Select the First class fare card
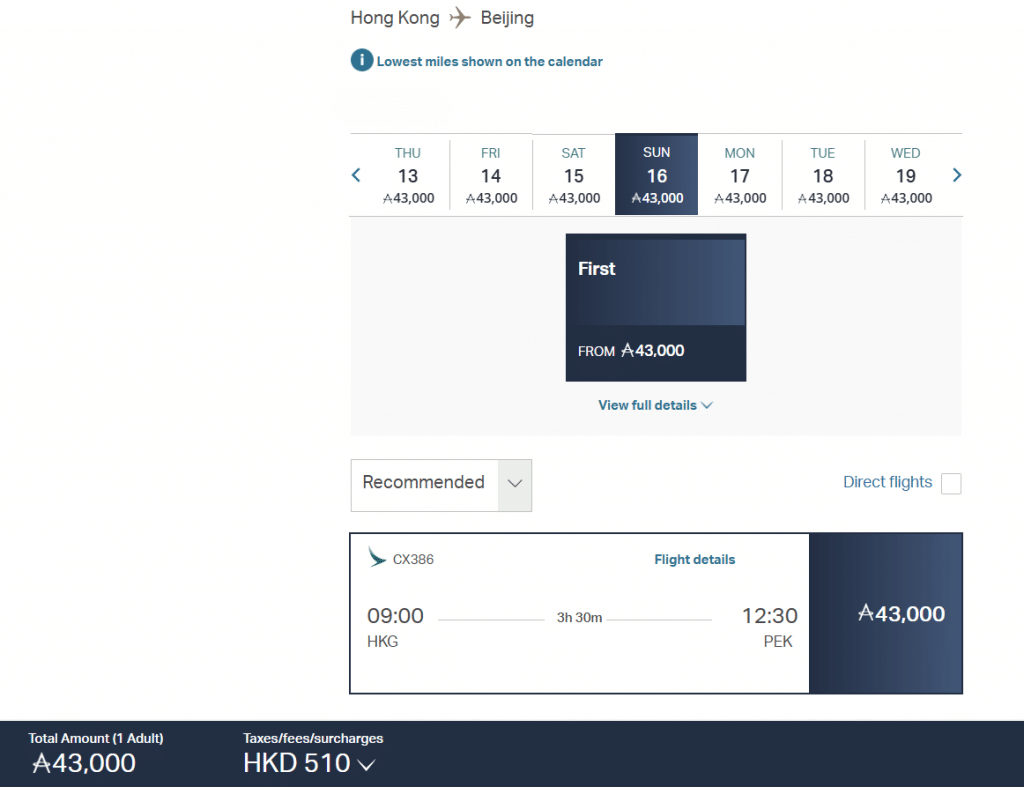This screenshot has height=787, width=1024. click(656, 307)
